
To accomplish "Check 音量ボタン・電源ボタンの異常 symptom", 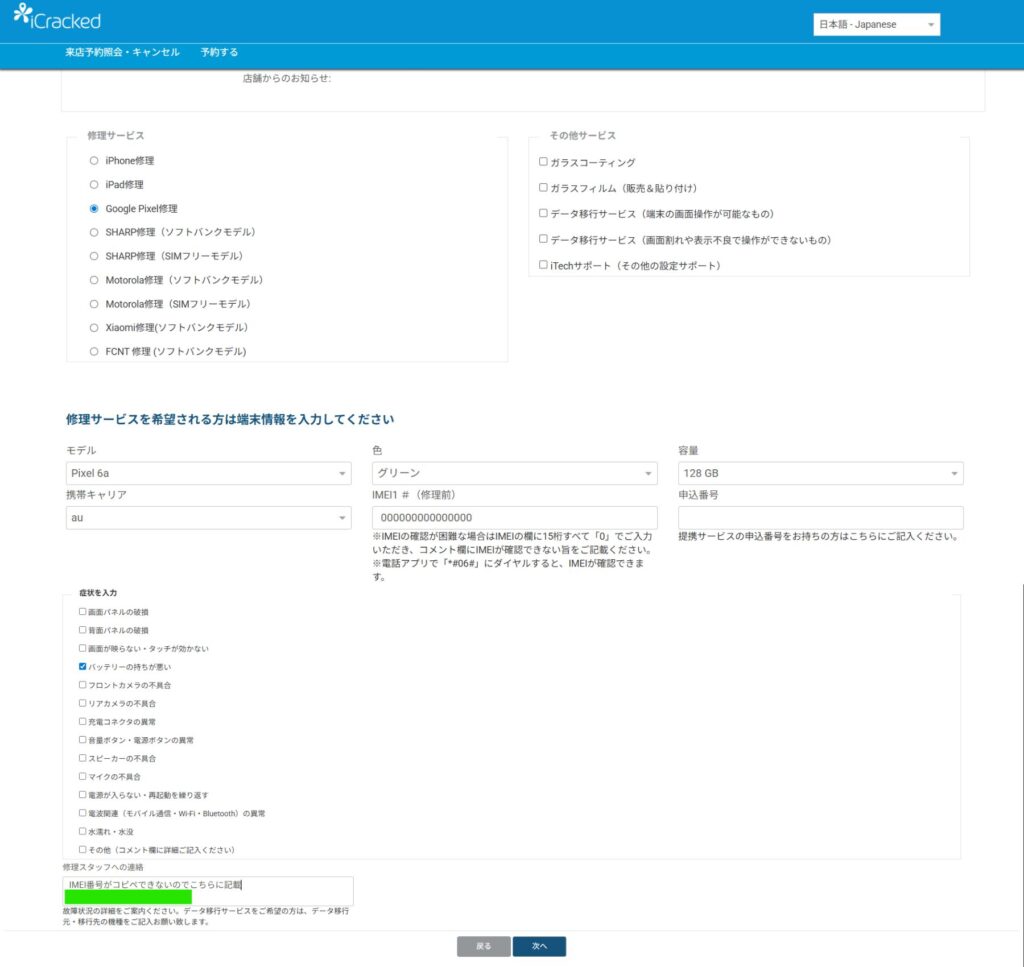I will [x=82, y=740].
